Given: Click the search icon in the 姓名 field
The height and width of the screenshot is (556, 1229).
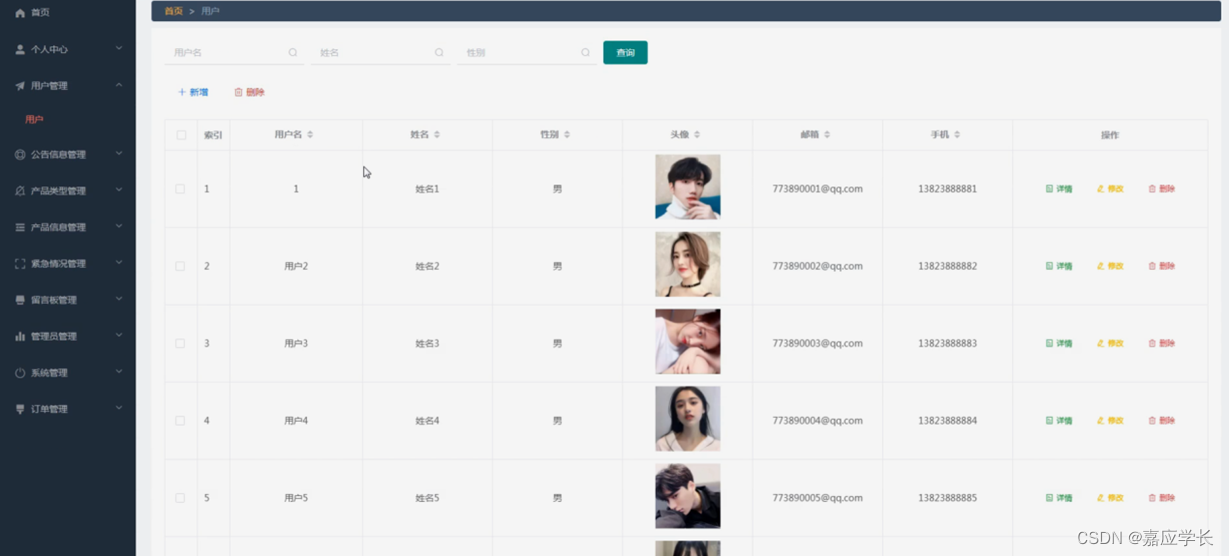Looking at the screenshot, I should coord(439,52).
